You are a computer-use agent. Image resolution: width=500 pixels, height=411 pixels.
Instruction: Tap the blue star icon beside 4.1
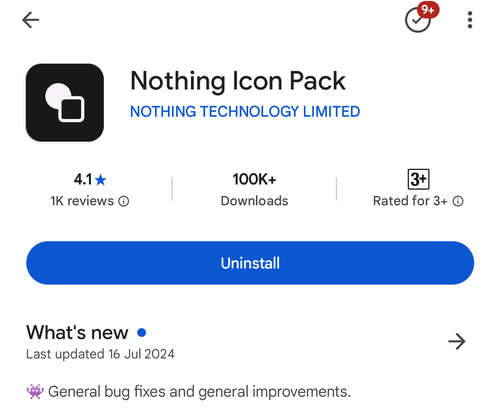(x=100, y=180)
